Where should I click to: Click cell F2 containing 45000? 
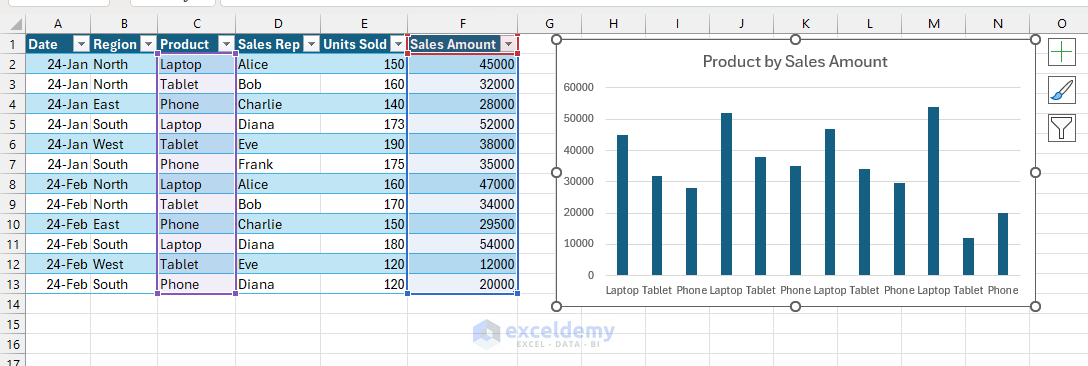pyautogui.click(x=463, y=65)
